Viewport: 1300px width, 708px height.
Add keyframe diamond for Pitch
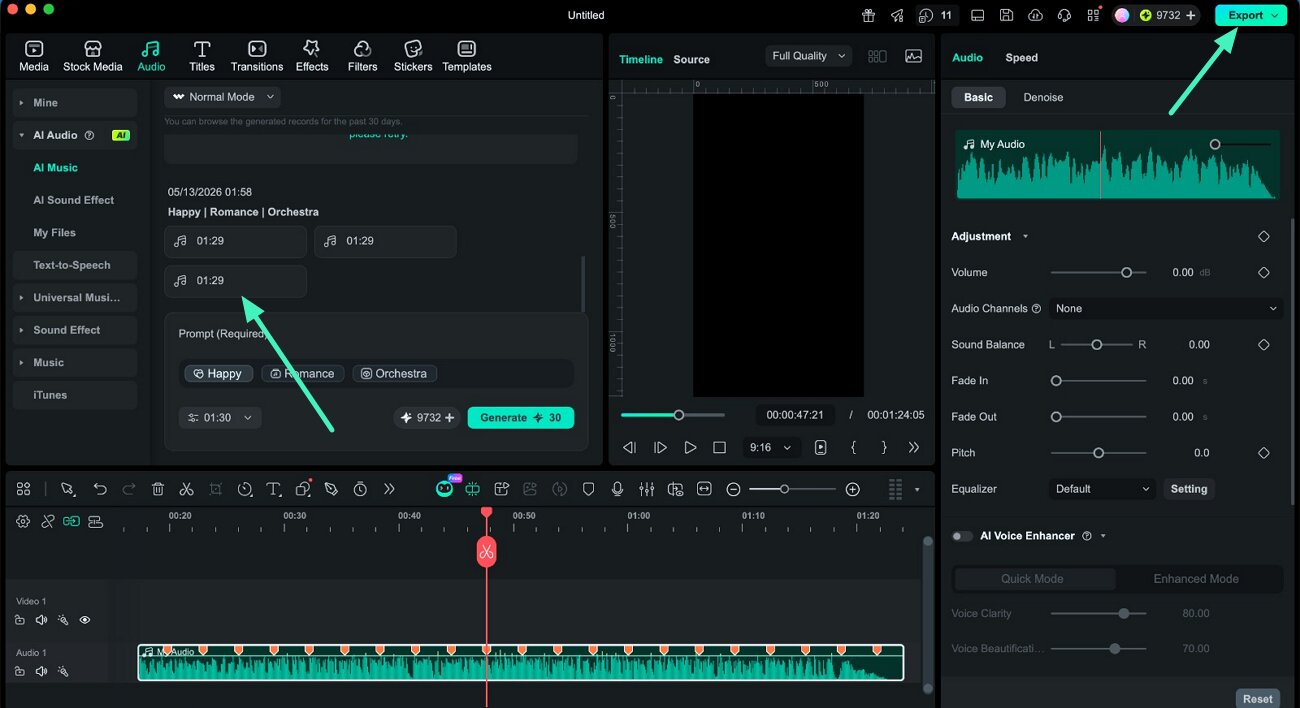click(x=1263, y=453)
